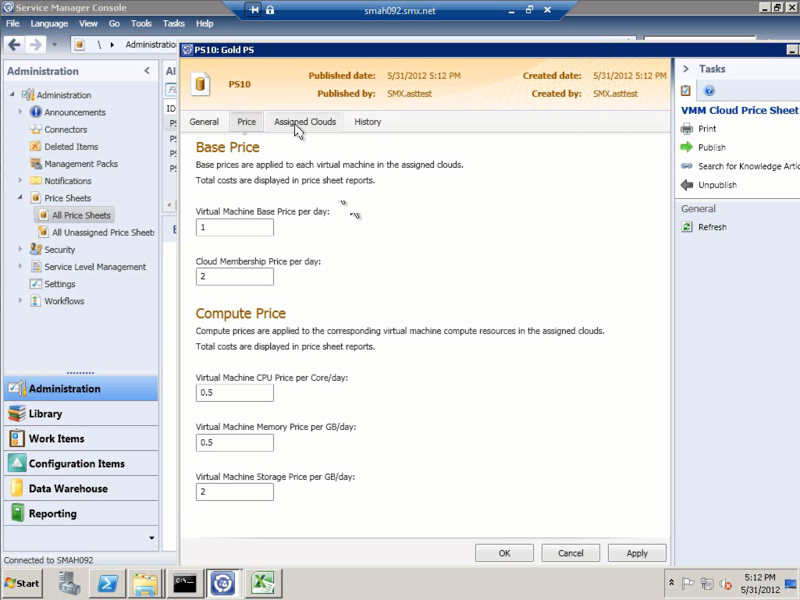The height and width of the screenshot is (600, 800).
Task: Click the Unpublish back-arrow icon
Action: (x=687, y=185)
